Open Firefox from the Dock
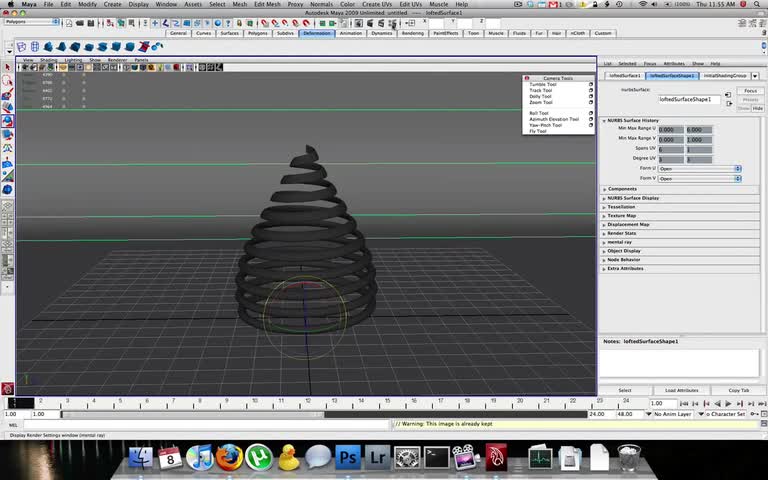The image size is (768, 480). tap(229, 457)
